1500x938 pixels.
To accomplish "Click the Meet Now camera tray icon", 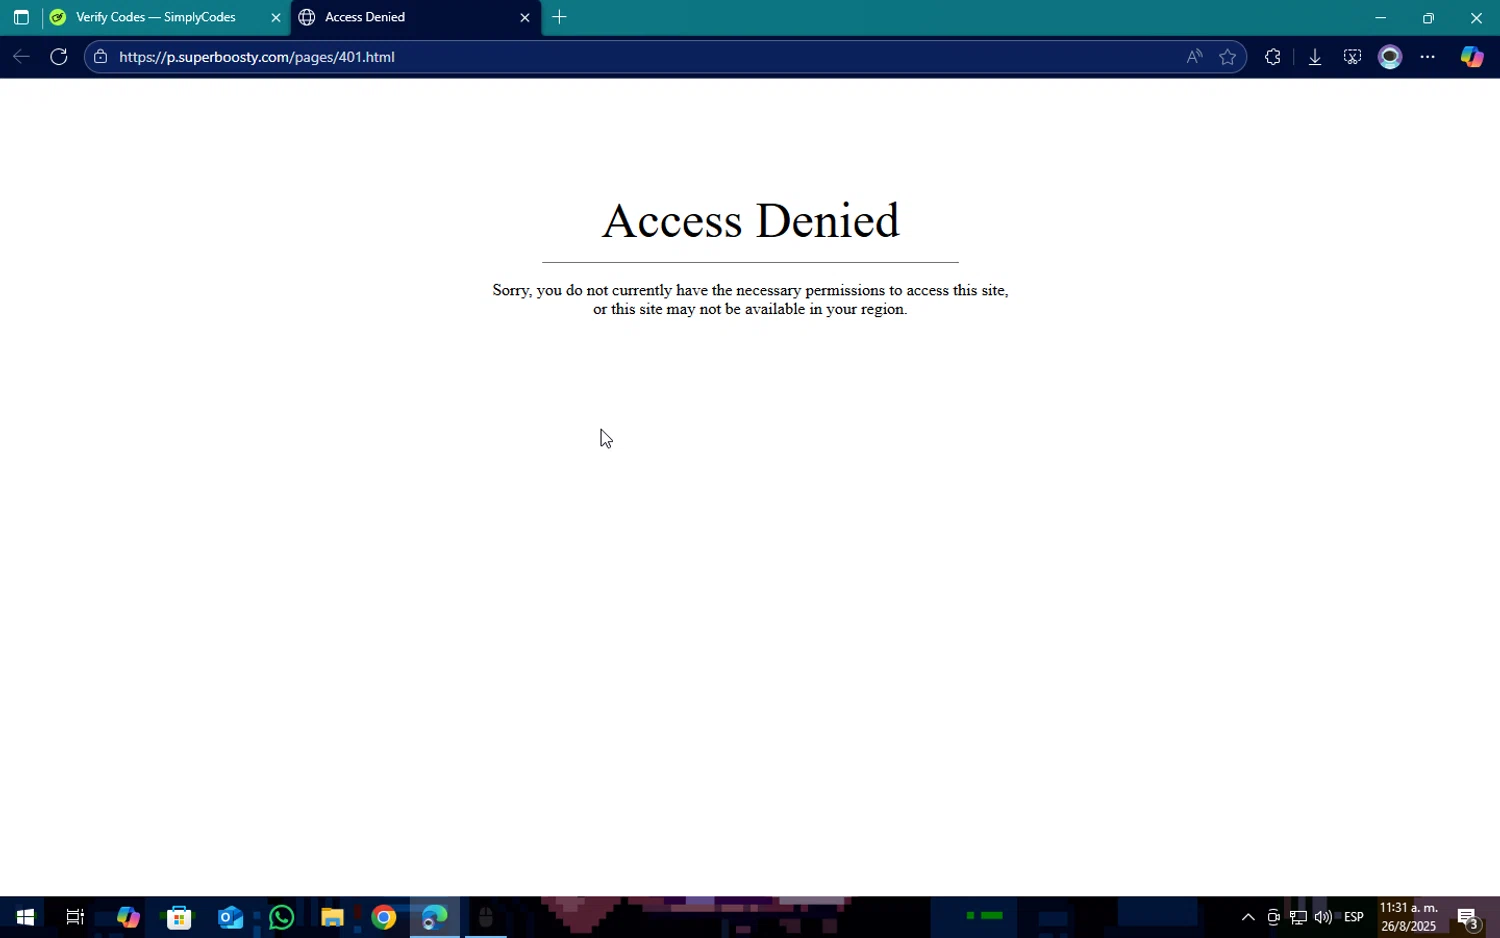I will click(1273, 917).
